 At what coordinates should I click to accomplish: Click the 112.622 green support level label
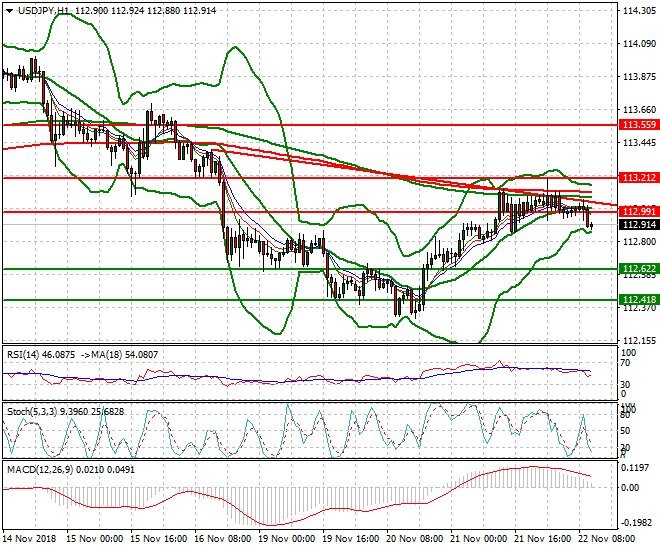tap(639, 268)
